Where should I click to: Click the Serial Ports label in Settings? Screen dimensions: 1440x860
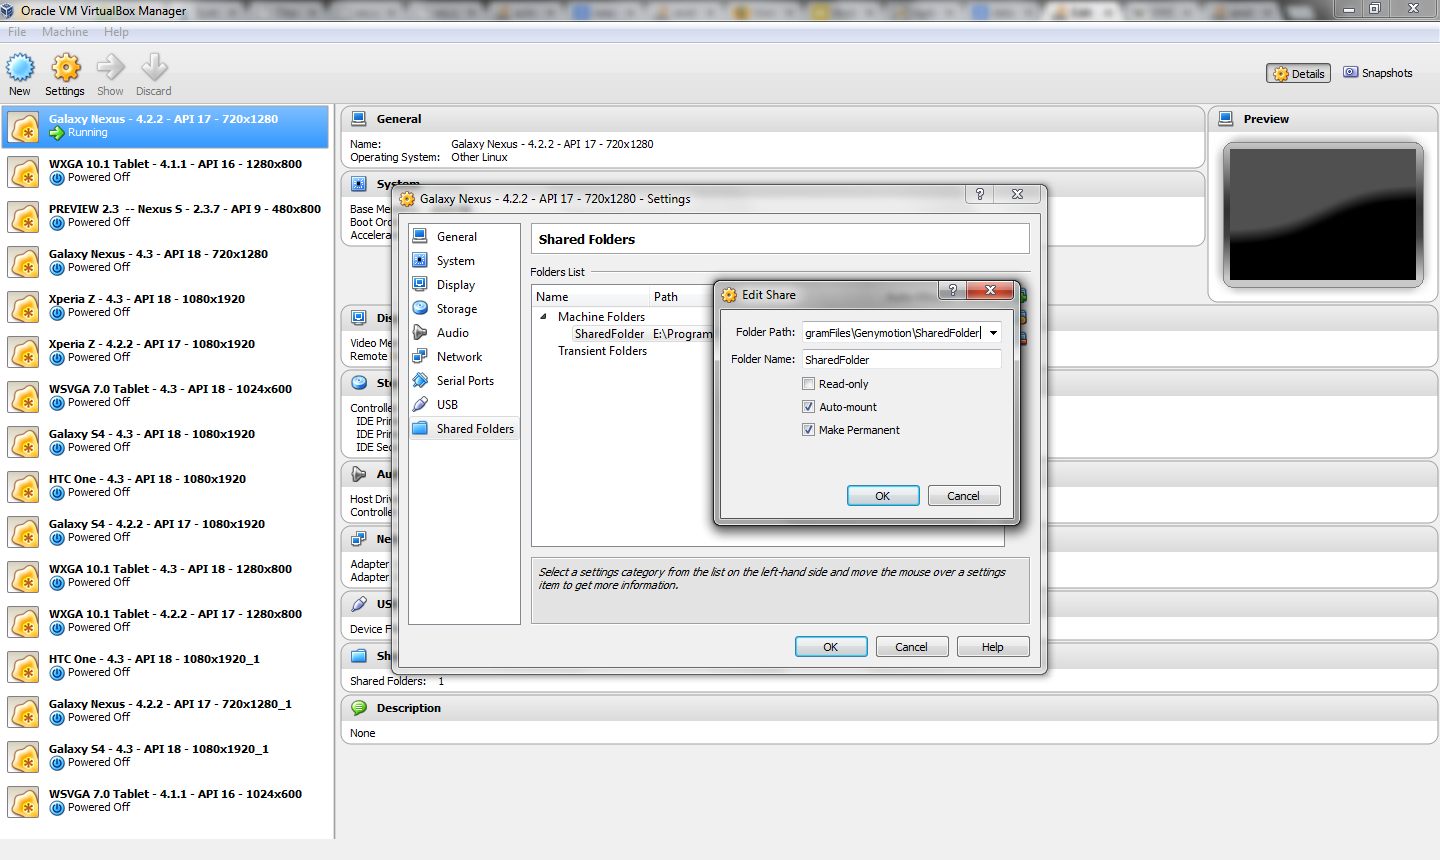pos(465,381)
